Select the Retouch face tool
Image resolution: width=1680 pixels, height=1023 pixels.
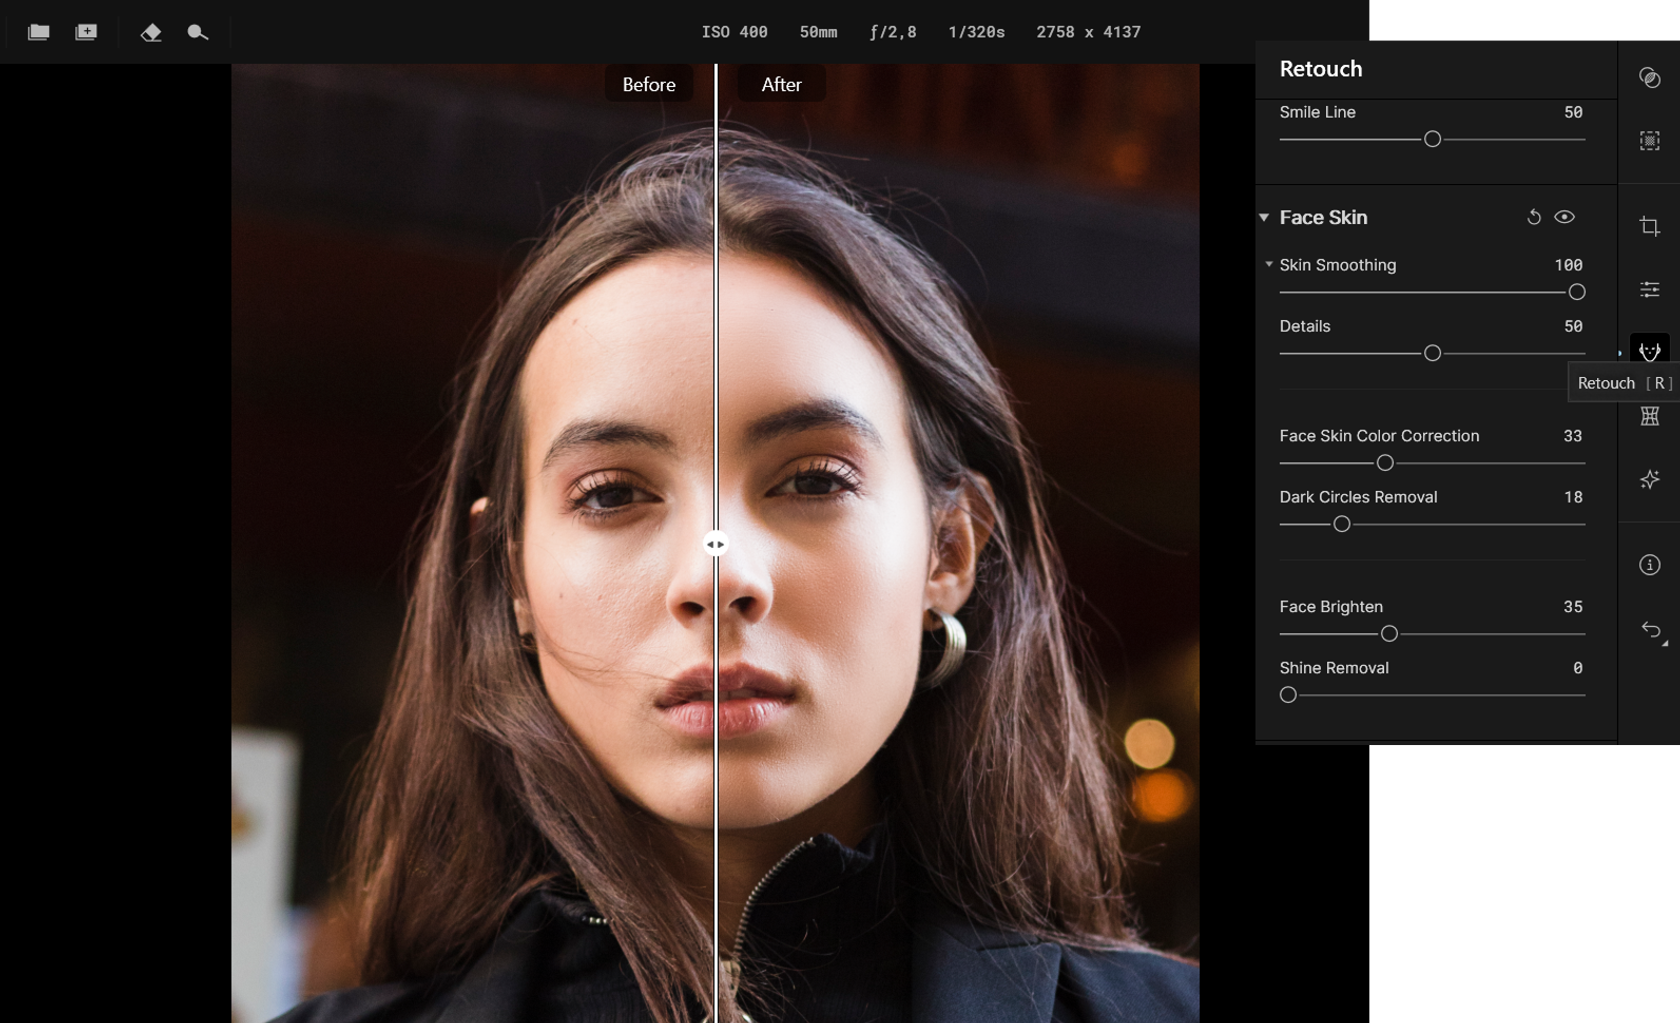[x=1650, y=350]
